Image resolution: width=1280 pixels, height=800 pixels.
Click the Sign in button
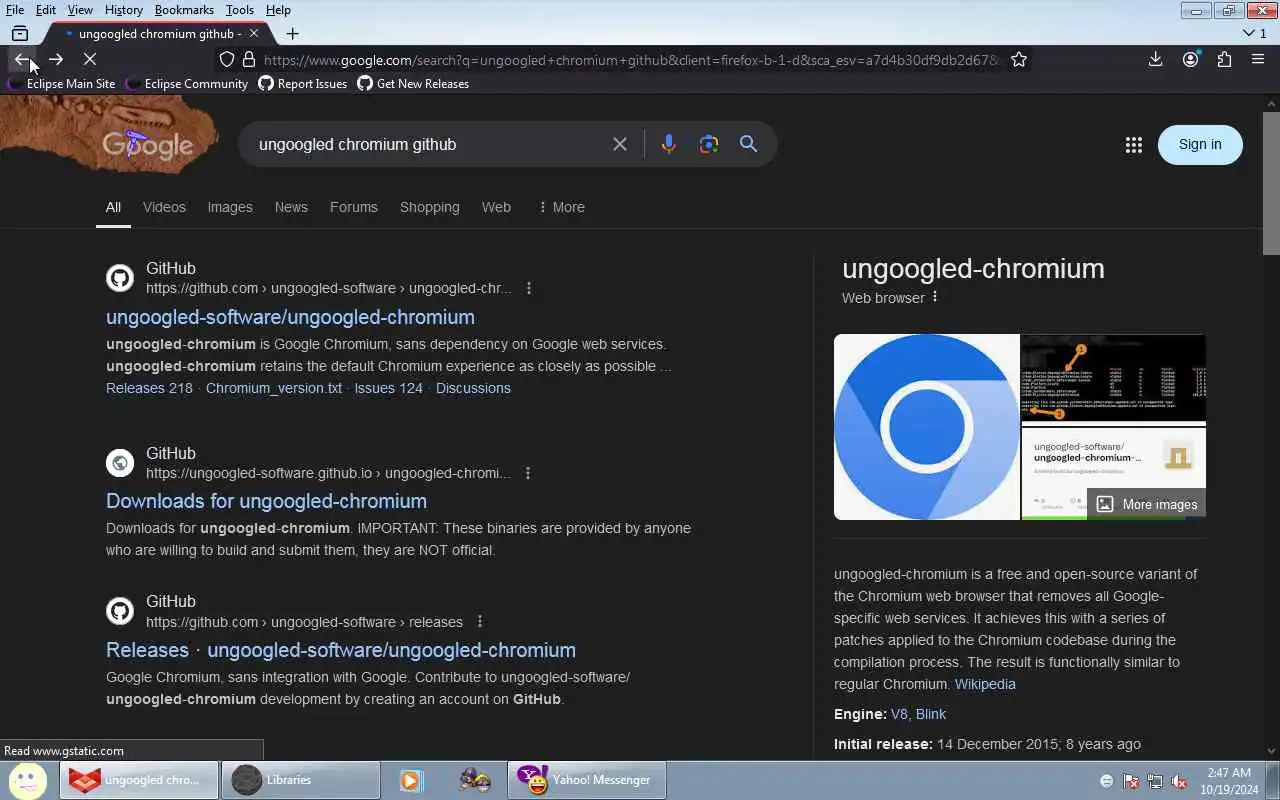pos(1200,144)
